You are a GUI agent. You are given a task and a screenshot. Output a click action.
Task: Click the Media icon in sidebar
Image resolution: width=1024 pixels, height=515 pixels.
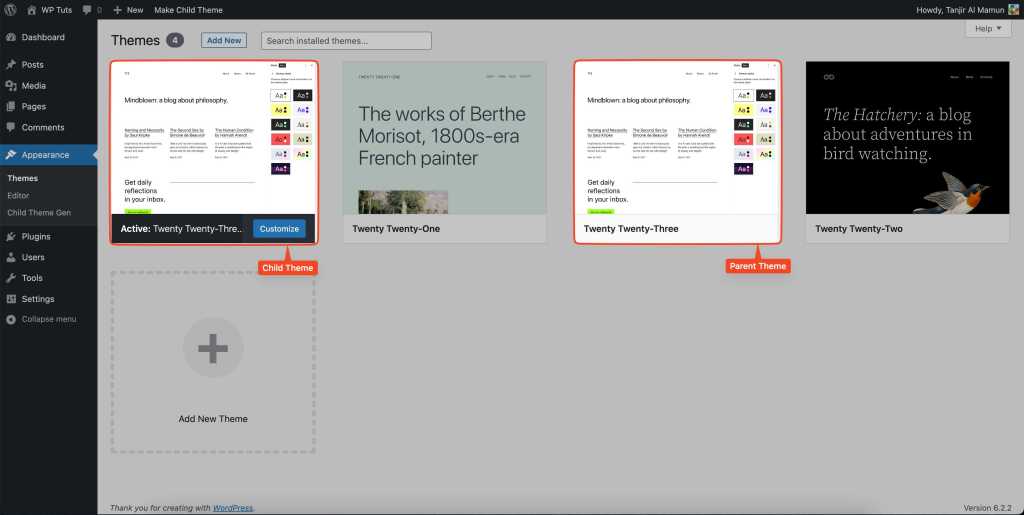tap(10, 86)
